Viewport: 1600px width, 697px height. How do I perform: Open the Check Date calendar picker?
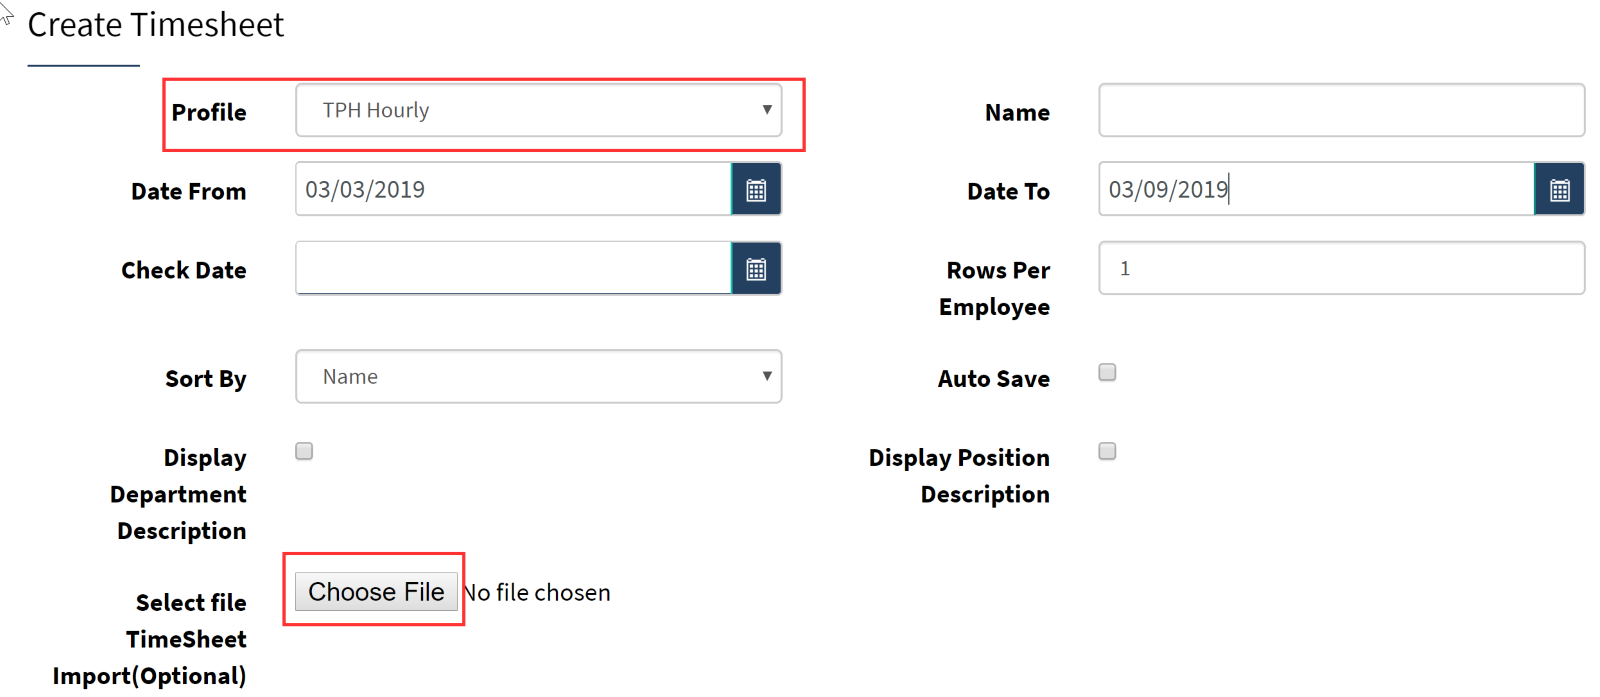(756, 268)
